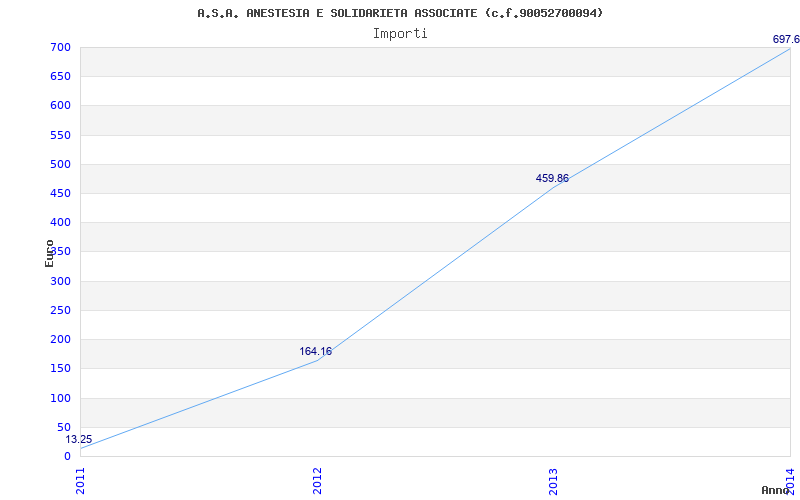Click the 2012 x-axis label
800x500 pixels.
coord(317,482)
